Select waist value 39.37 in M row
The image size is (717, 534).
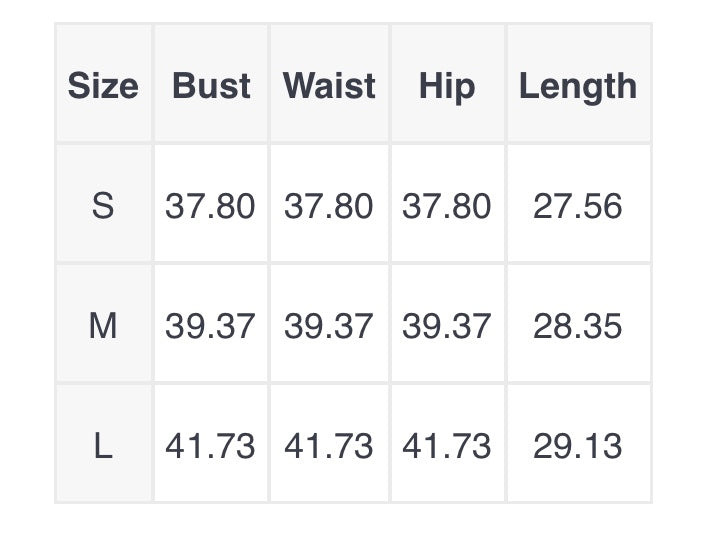tap(329, 326)
